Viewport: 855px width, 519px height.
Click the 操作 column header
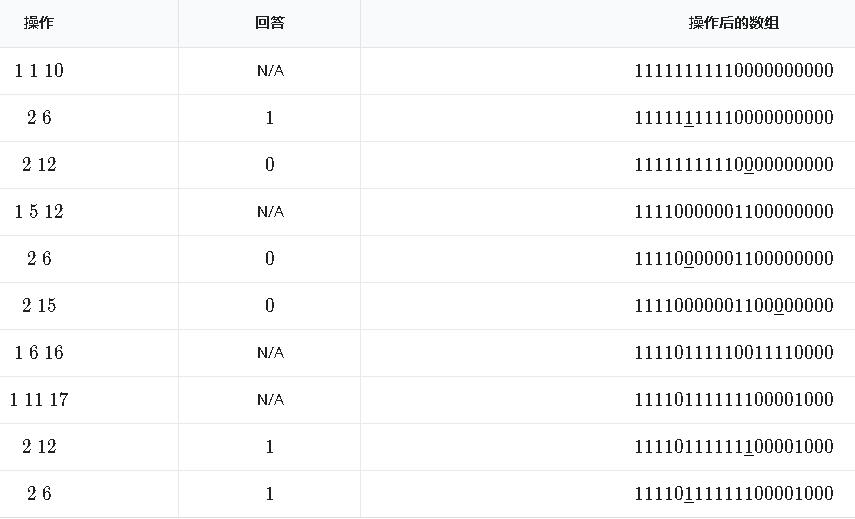point(39,23)
